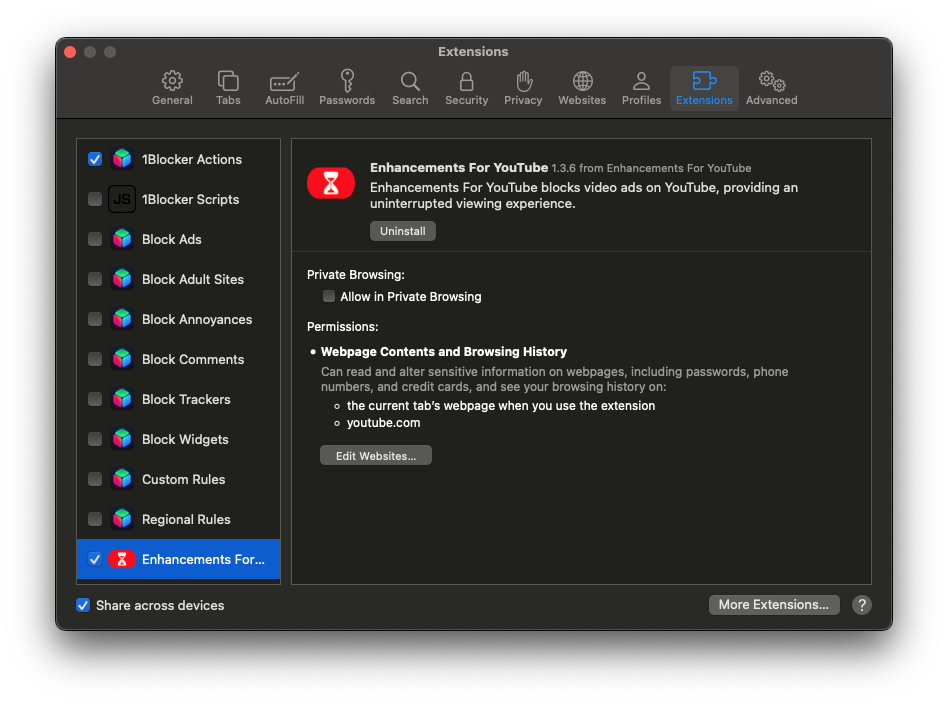948x704 pixels.
Task: Click the Block Annoyances cube icon
Action: [x=122, y=319]
